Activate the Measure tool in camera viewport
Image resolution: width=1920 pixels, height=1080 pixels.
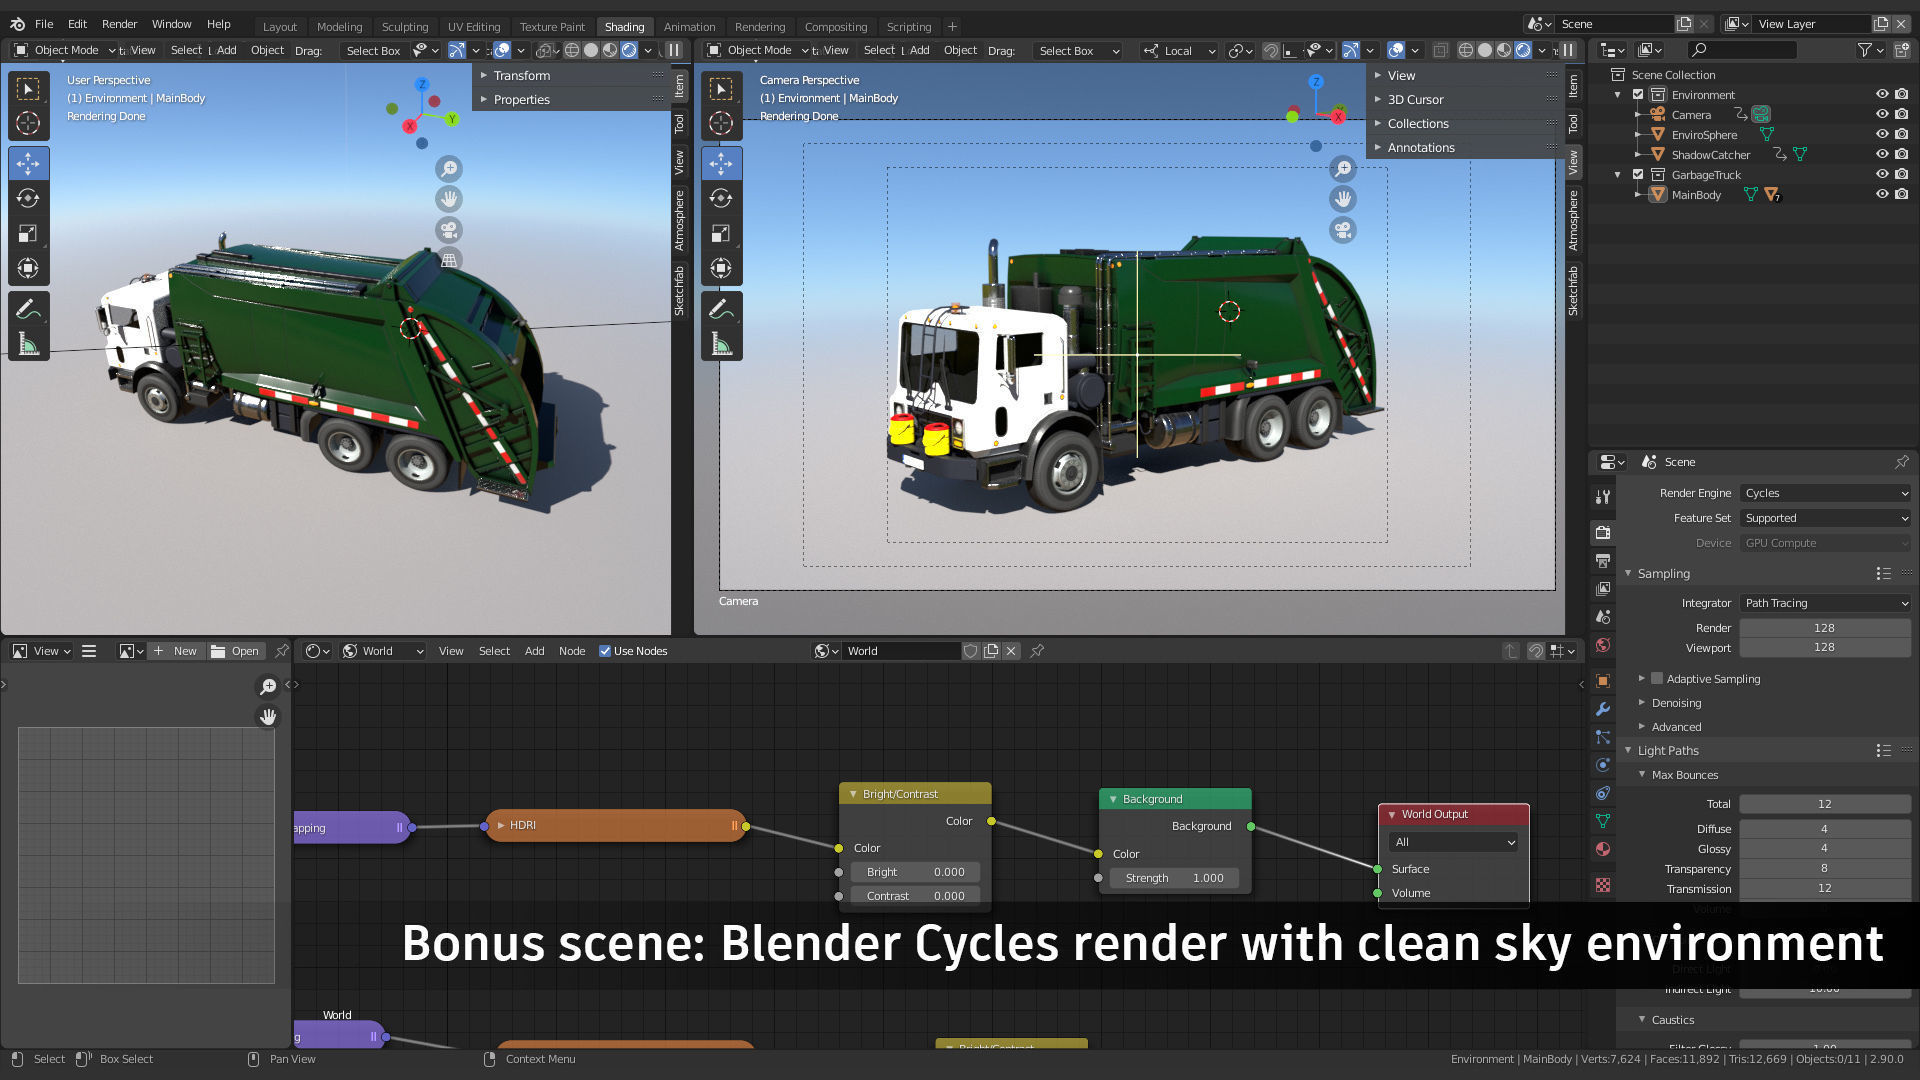[x=721, y=345]
